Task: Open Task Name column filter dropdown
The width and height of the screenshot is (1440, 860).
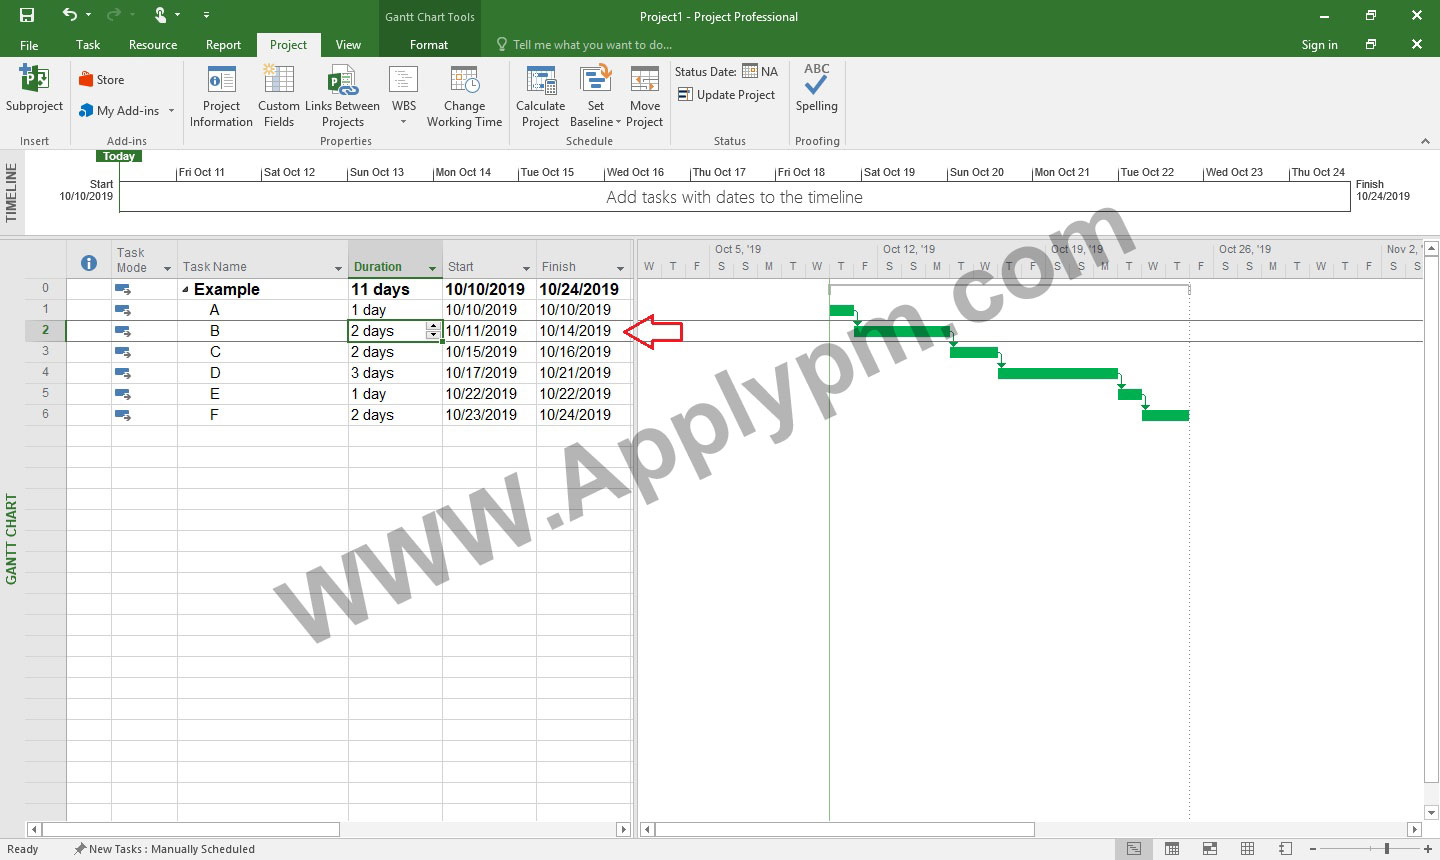Action: (338, 268)
